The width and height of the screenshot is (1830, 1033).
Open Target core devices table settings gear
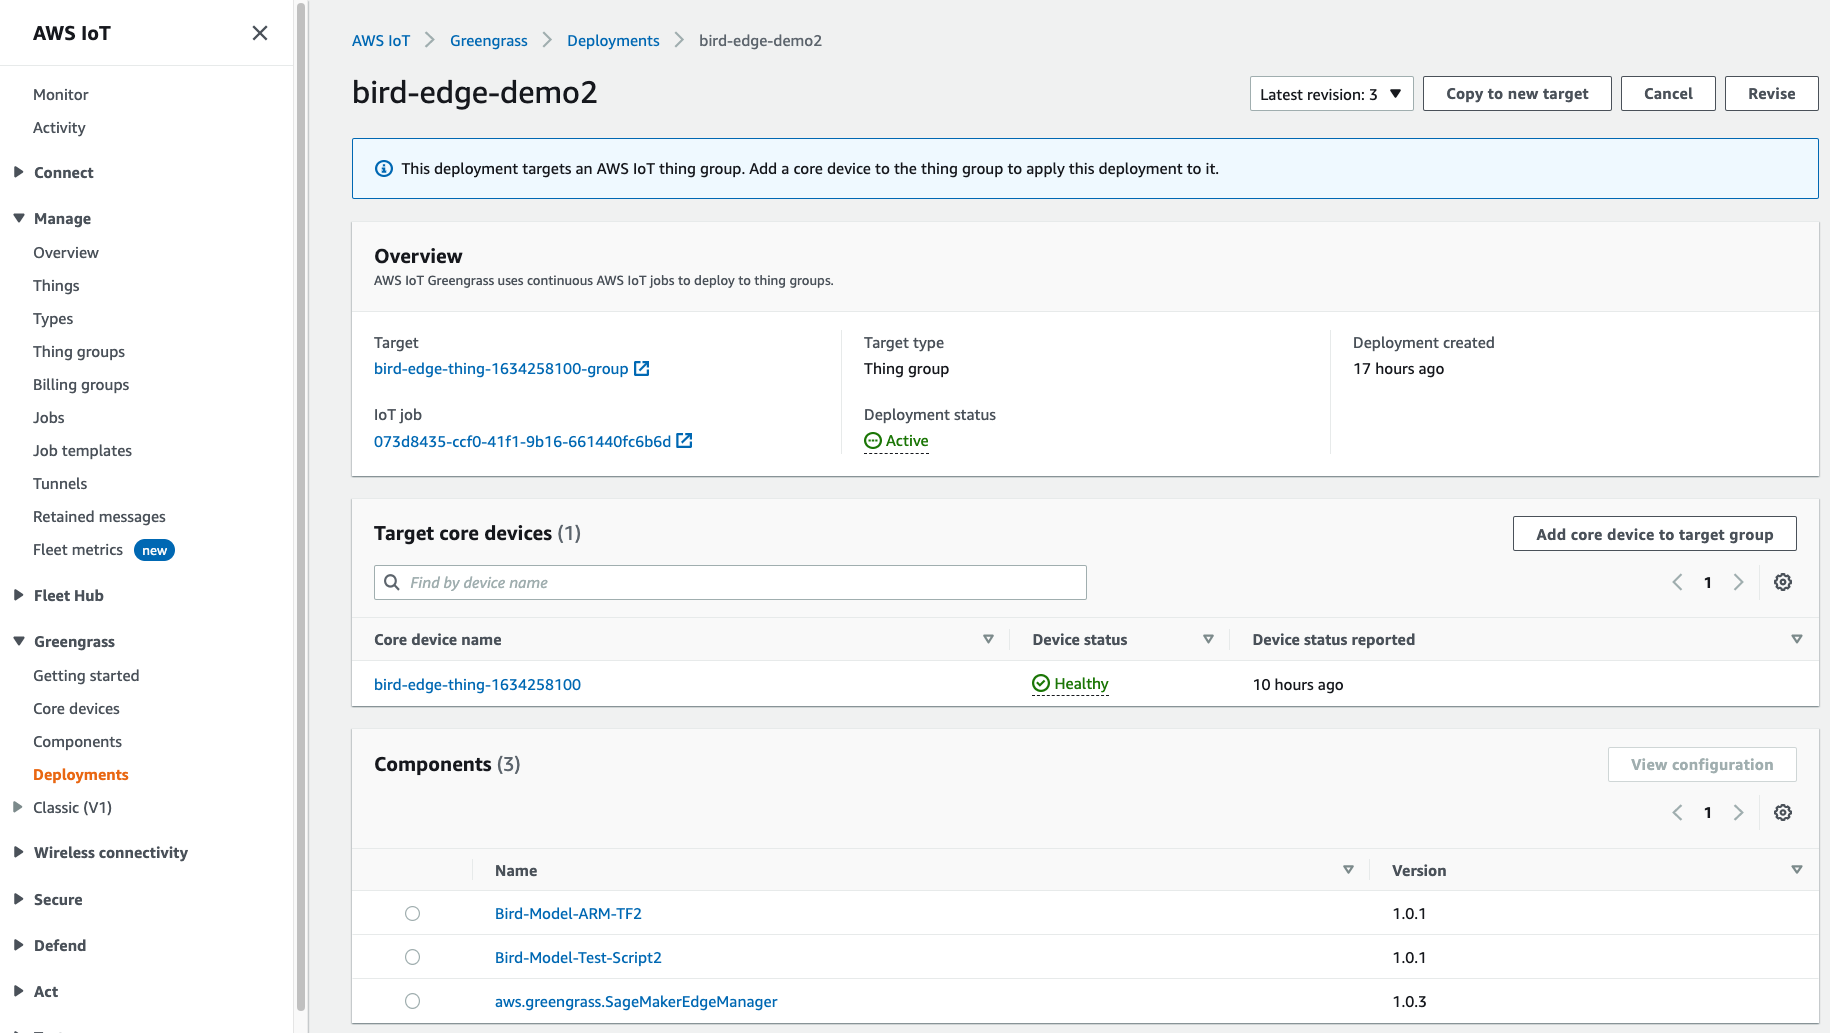[x=1783, y=582]
